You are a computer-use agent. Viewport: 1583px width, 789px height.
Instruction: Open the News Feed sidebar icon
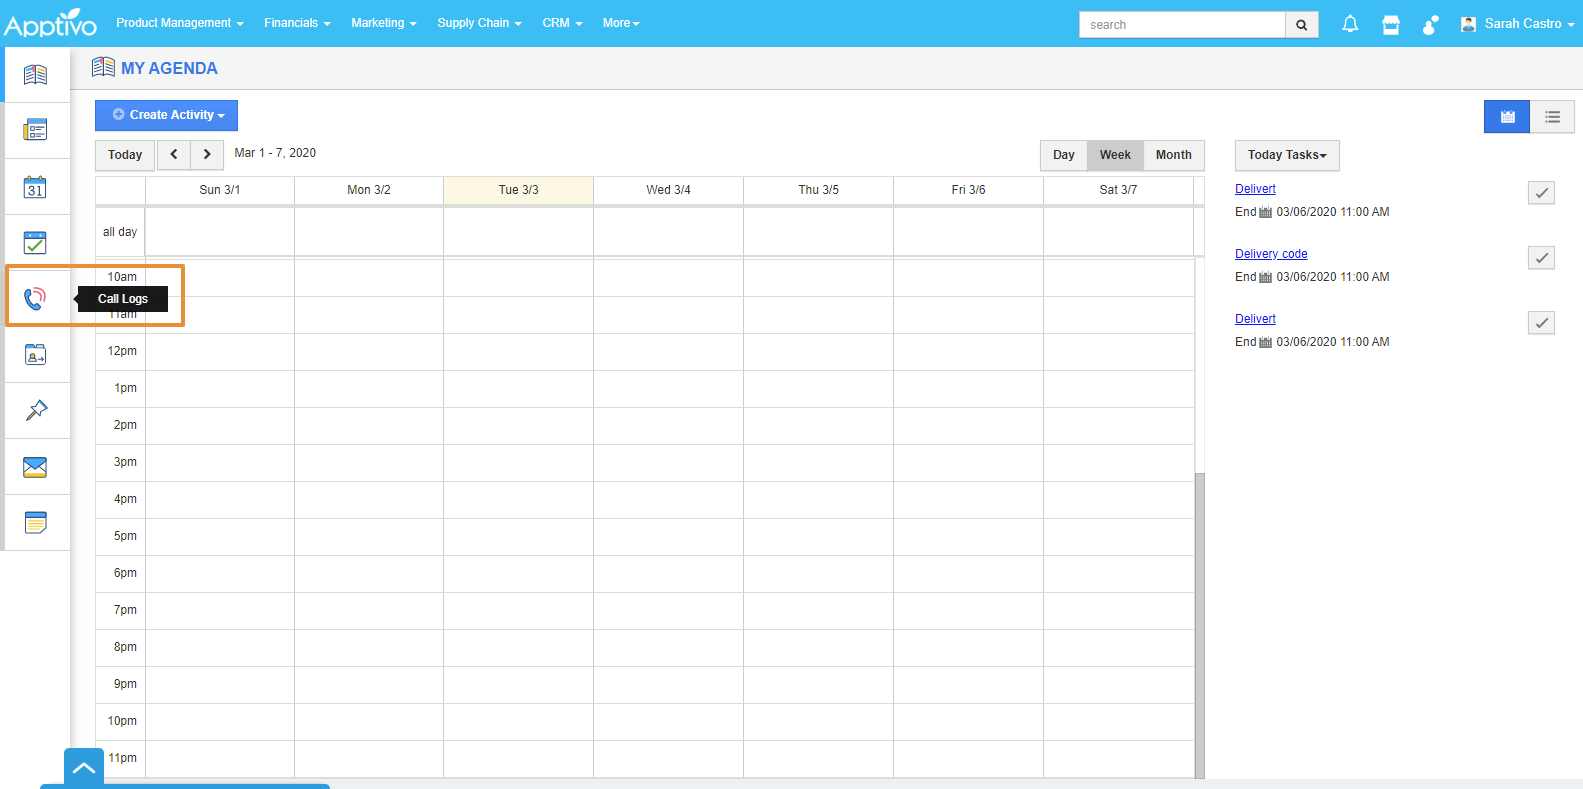[x=35, y=130]
